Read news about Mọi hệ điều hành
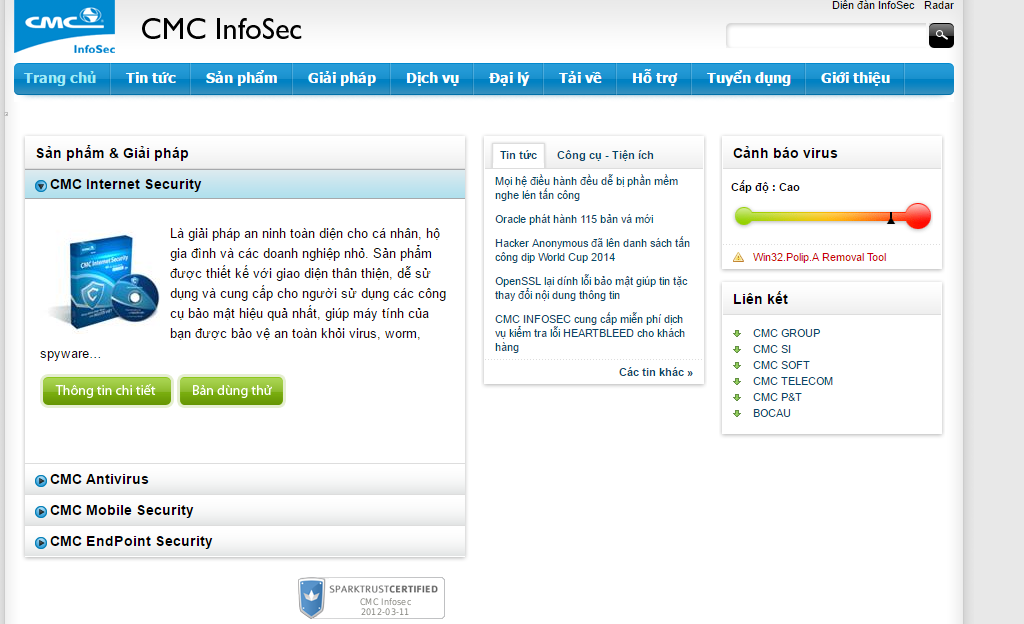Screen dimensions: 1024x624 pos(586,188)
